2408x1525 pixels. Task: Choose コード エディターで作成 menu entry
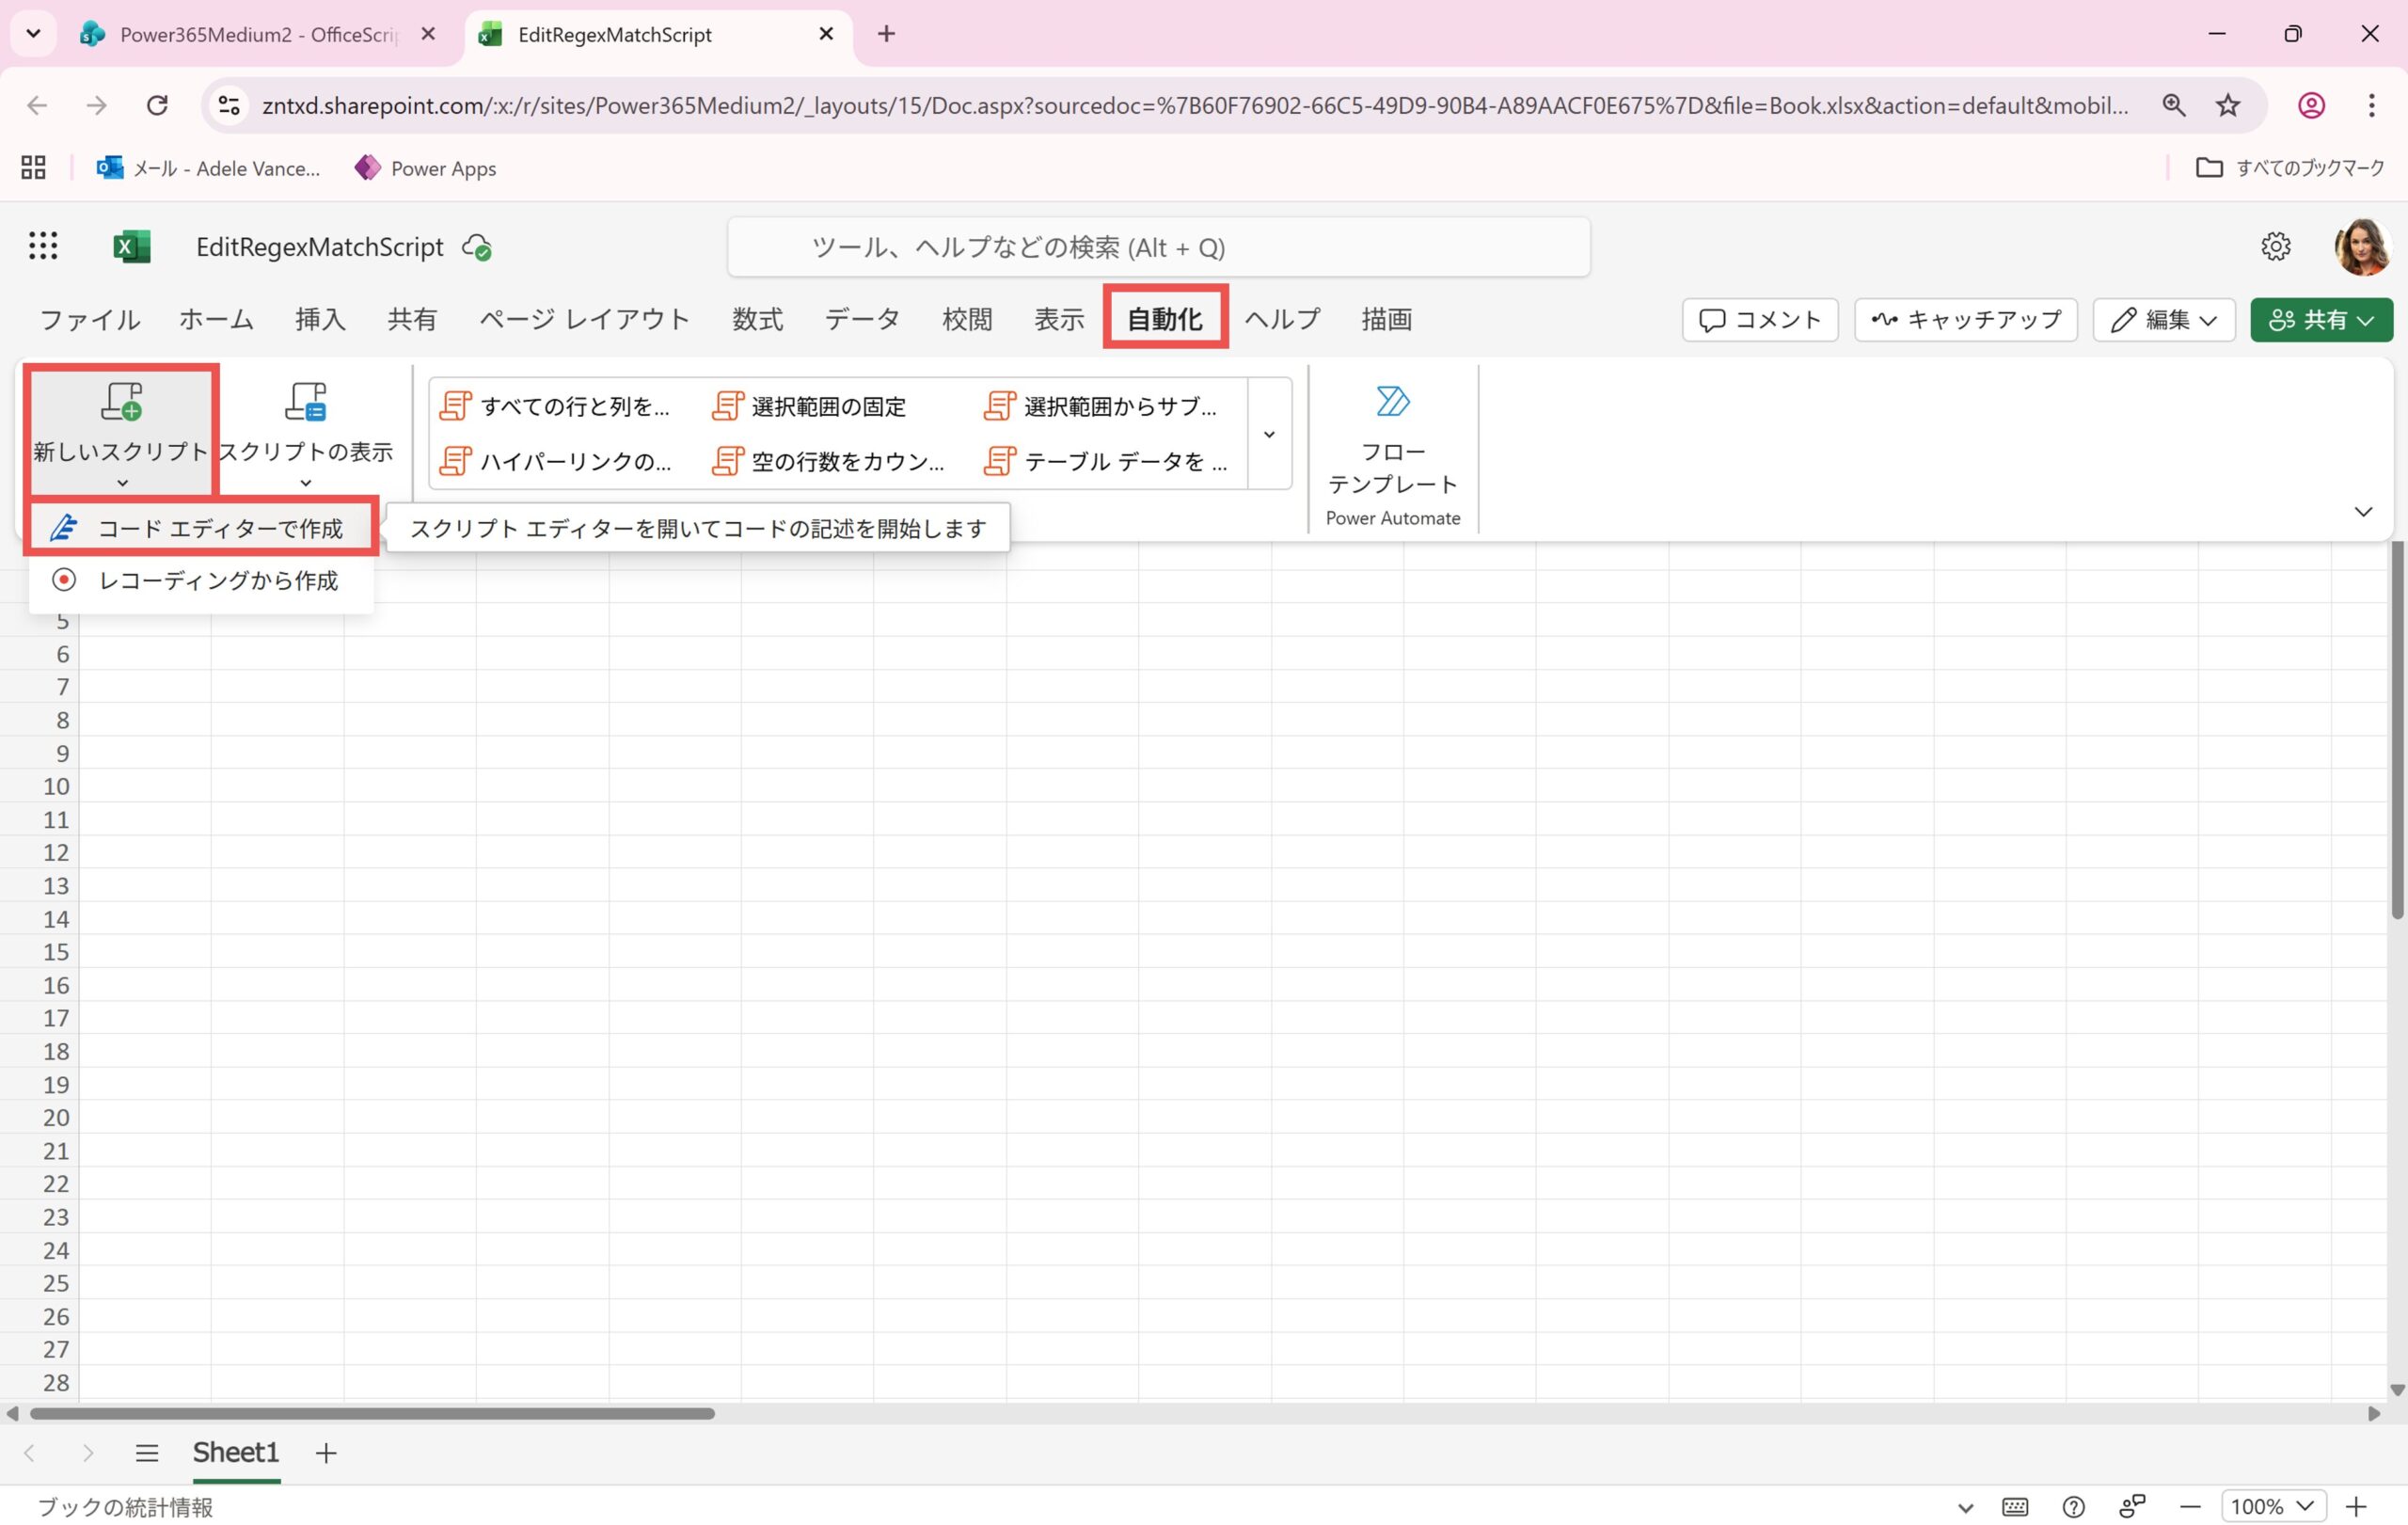pyautogui.click(x=220, y=528)
